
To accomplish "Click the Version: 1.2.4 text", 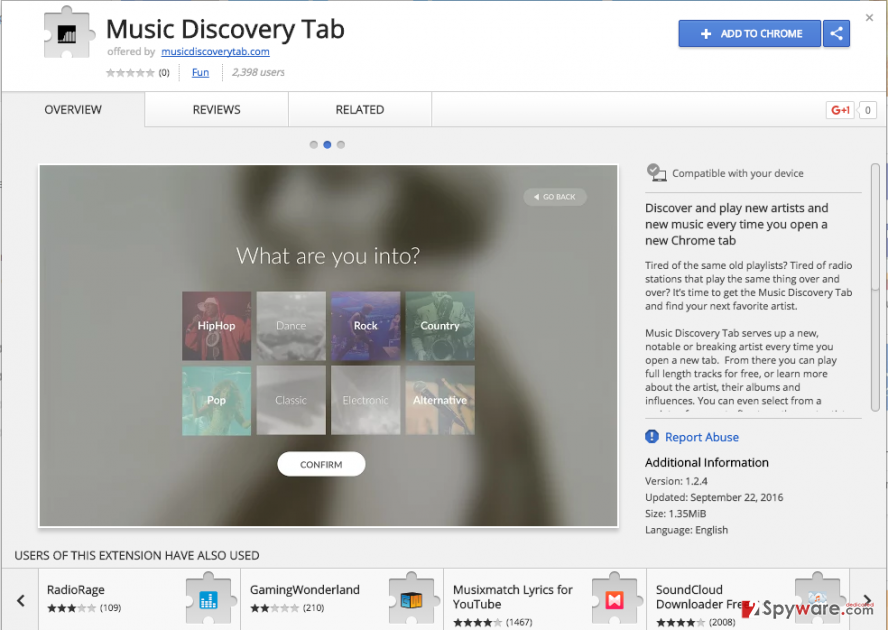I will (676, 481).
